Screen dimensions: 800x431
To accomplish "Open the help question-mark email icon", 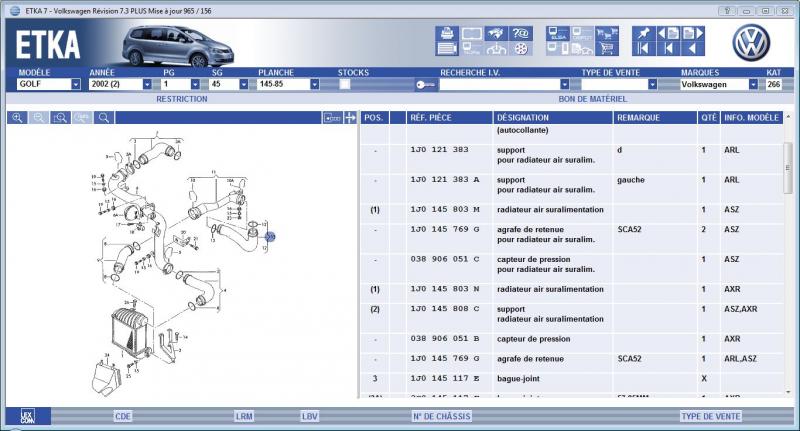I will point(520,33).
